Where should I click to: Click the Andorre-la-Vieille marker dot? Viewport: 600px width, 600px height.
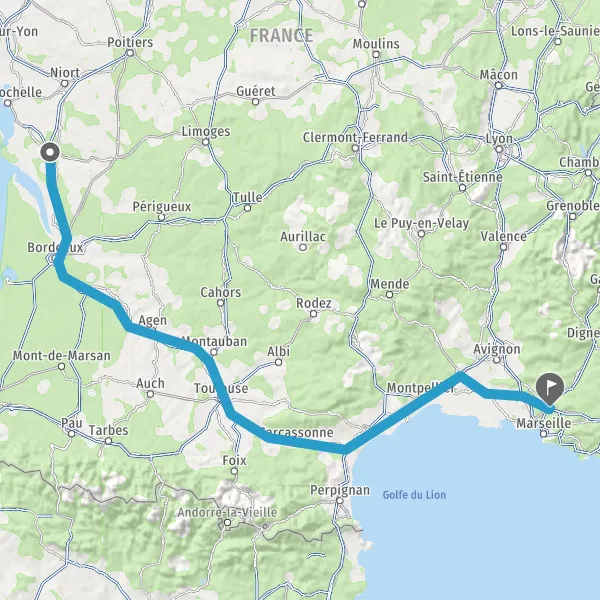coord(228,522)
